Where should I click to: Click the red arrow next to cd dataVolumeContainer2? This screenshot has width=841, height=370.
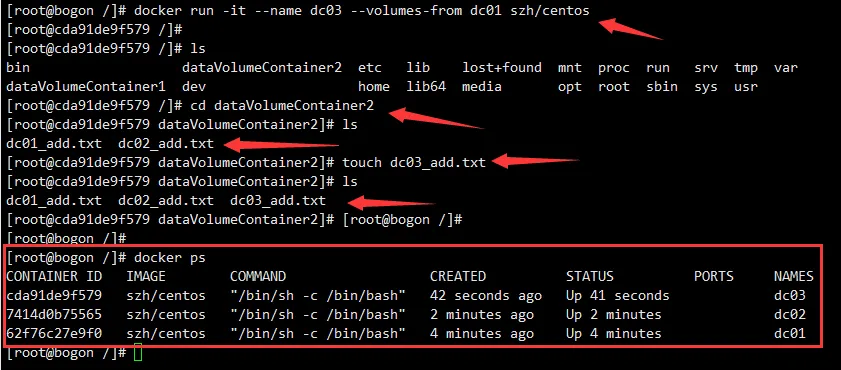pyautogui.click(x=436, y=119)
